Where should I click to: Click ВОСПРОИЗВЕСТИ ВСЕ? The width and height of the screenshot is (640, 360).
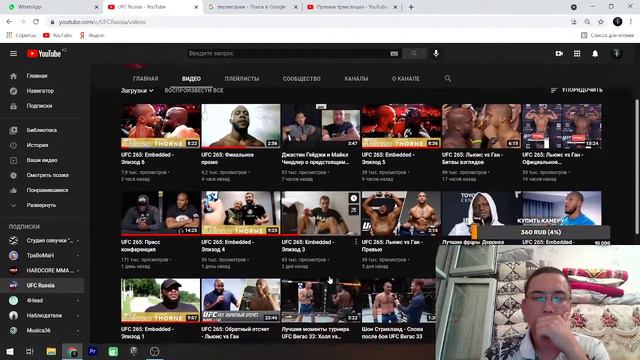point(194,90)
